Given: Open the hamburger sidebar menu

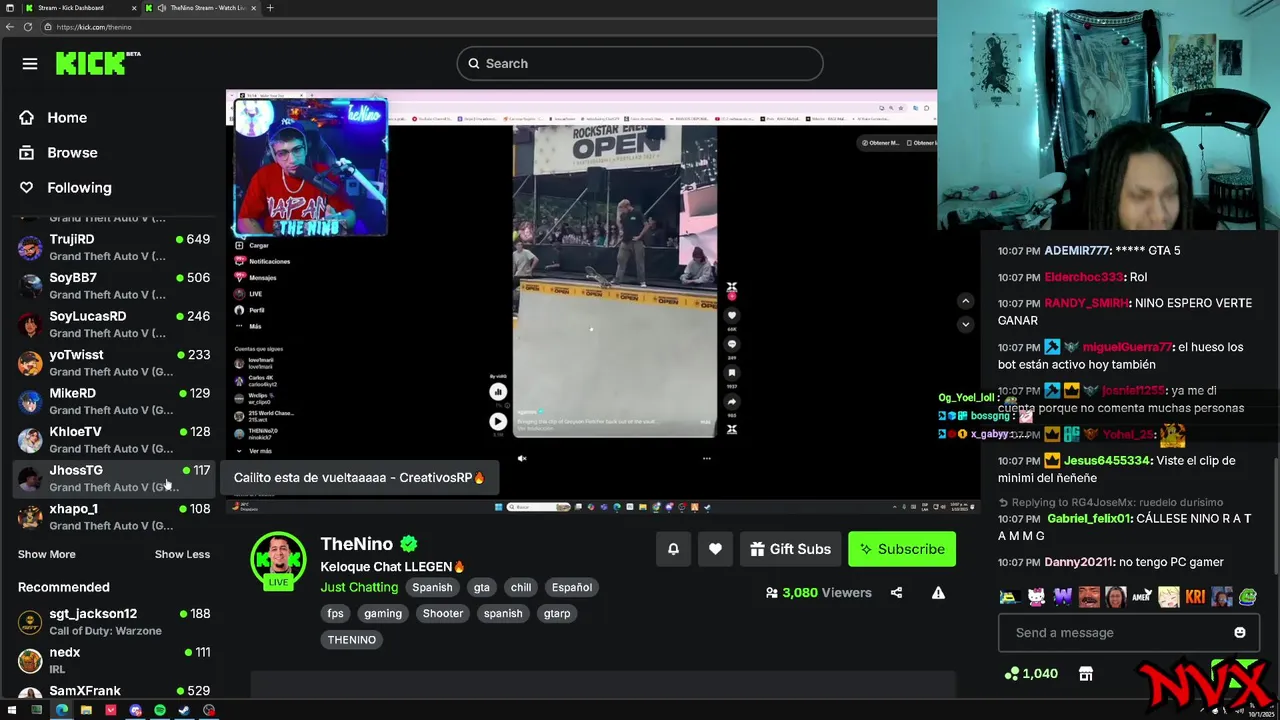Looking at the screenshot, I should coord(30,63).
